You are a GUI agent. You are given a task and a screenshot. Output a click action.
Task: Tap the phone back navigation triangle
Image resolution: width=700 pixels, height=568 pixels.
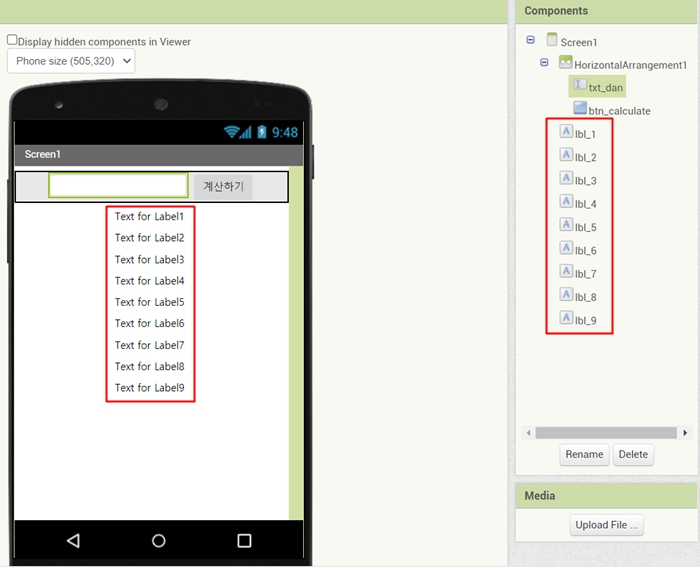pos(73,541)
